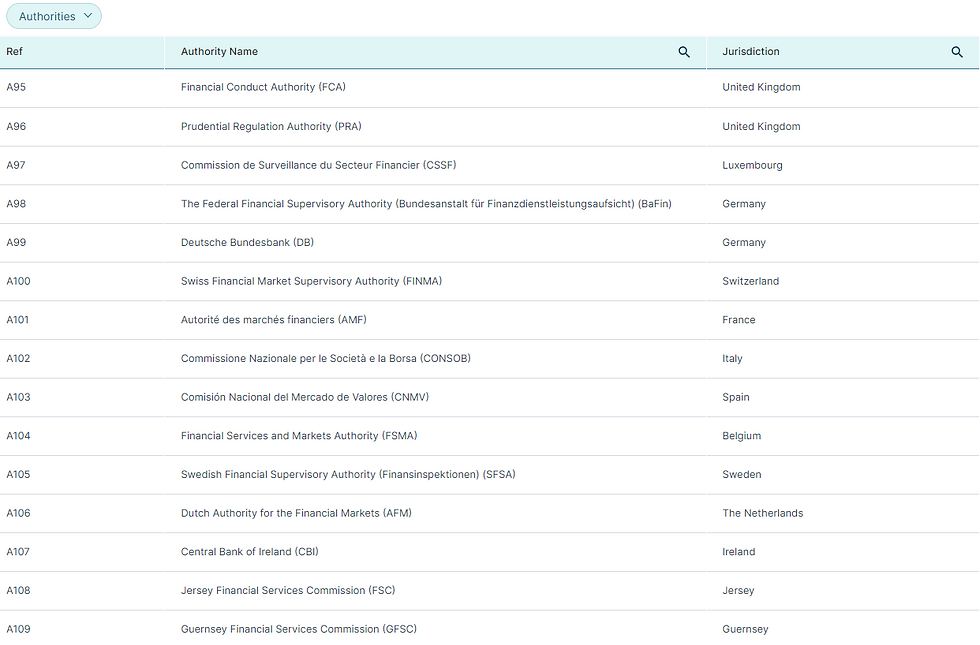The image size is (980, 645).
Task: Click the Guernsey jurisdiction cell
Action: click(x=745, y=630)
